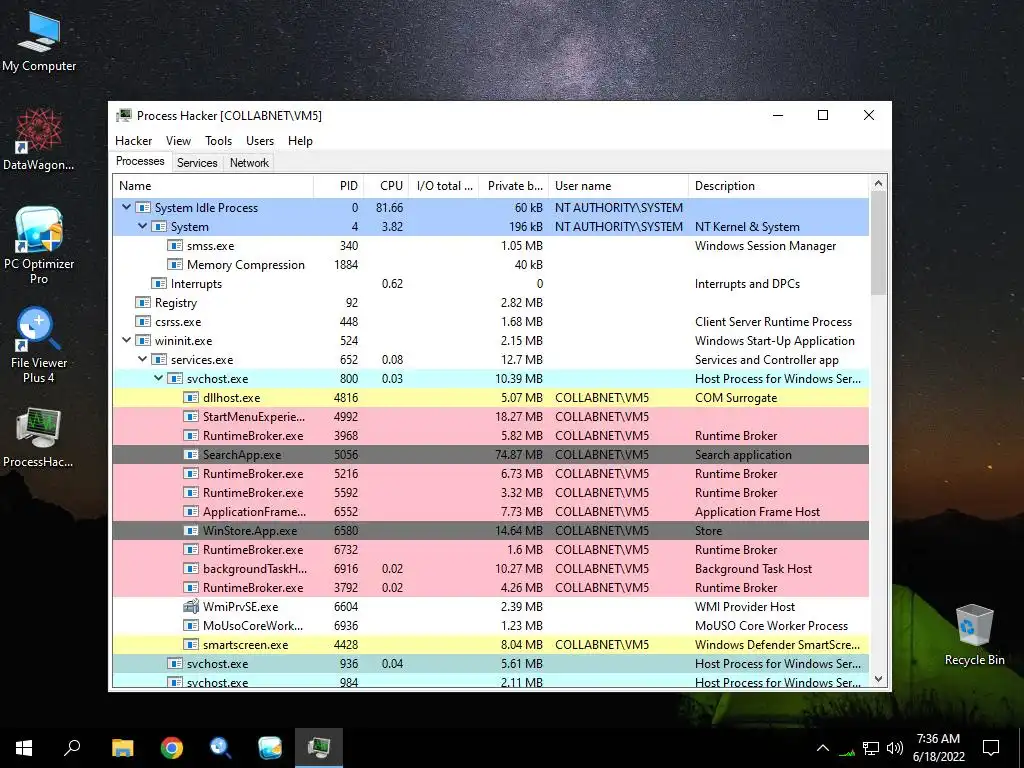Open DataWagon desktop shortcut
This screenshot has width=1024, height=768.
click(x=39, y=140)
